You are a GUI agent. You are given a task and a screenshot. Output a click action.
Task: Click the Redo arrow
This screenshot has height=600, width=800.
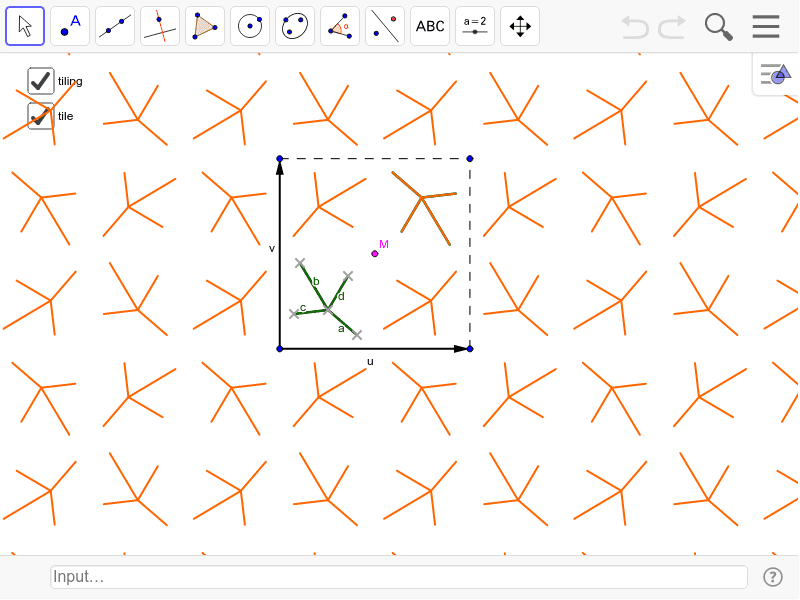point(671,27)
